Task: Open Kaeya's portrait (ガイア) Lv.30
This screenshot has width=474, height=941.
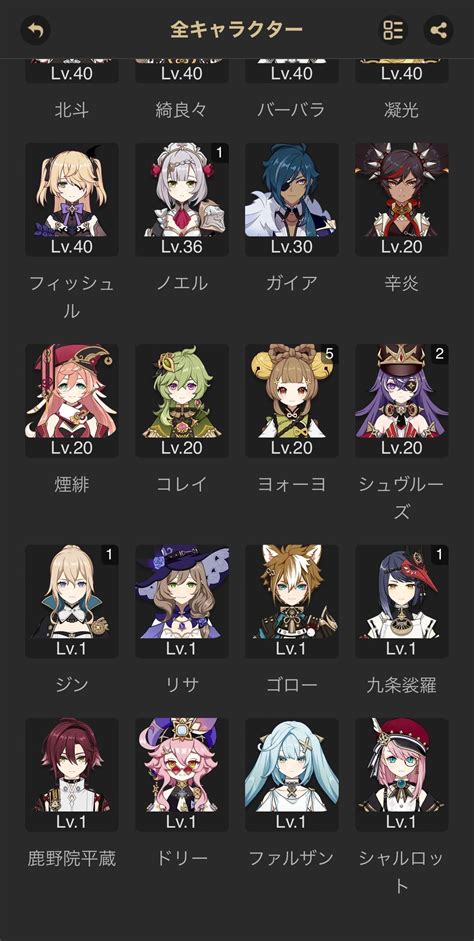Action: [x=292, y=199]
